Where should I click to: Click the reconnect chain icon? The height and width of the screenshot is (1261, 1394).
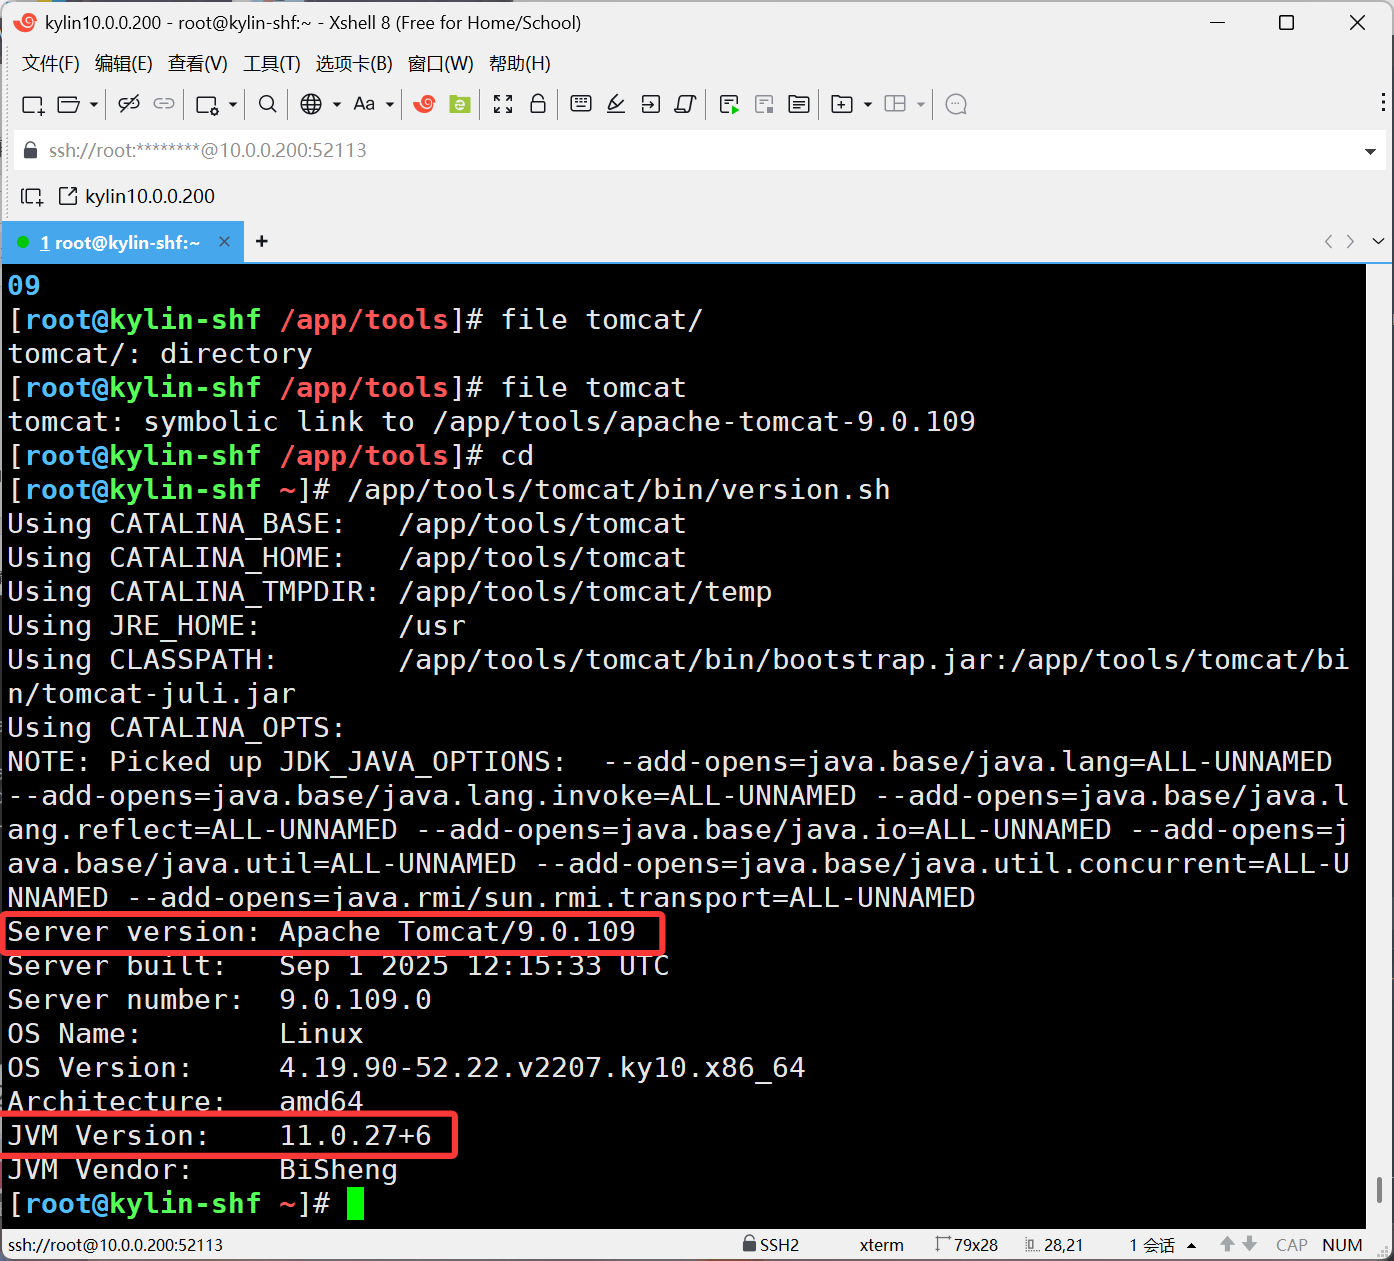click(x=164, y=104)
